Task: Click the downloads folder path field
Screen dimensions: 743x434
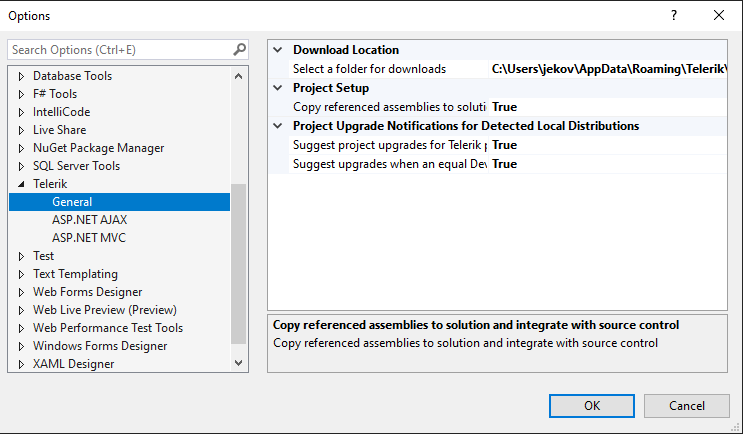Action: click(x=608, y=69)
